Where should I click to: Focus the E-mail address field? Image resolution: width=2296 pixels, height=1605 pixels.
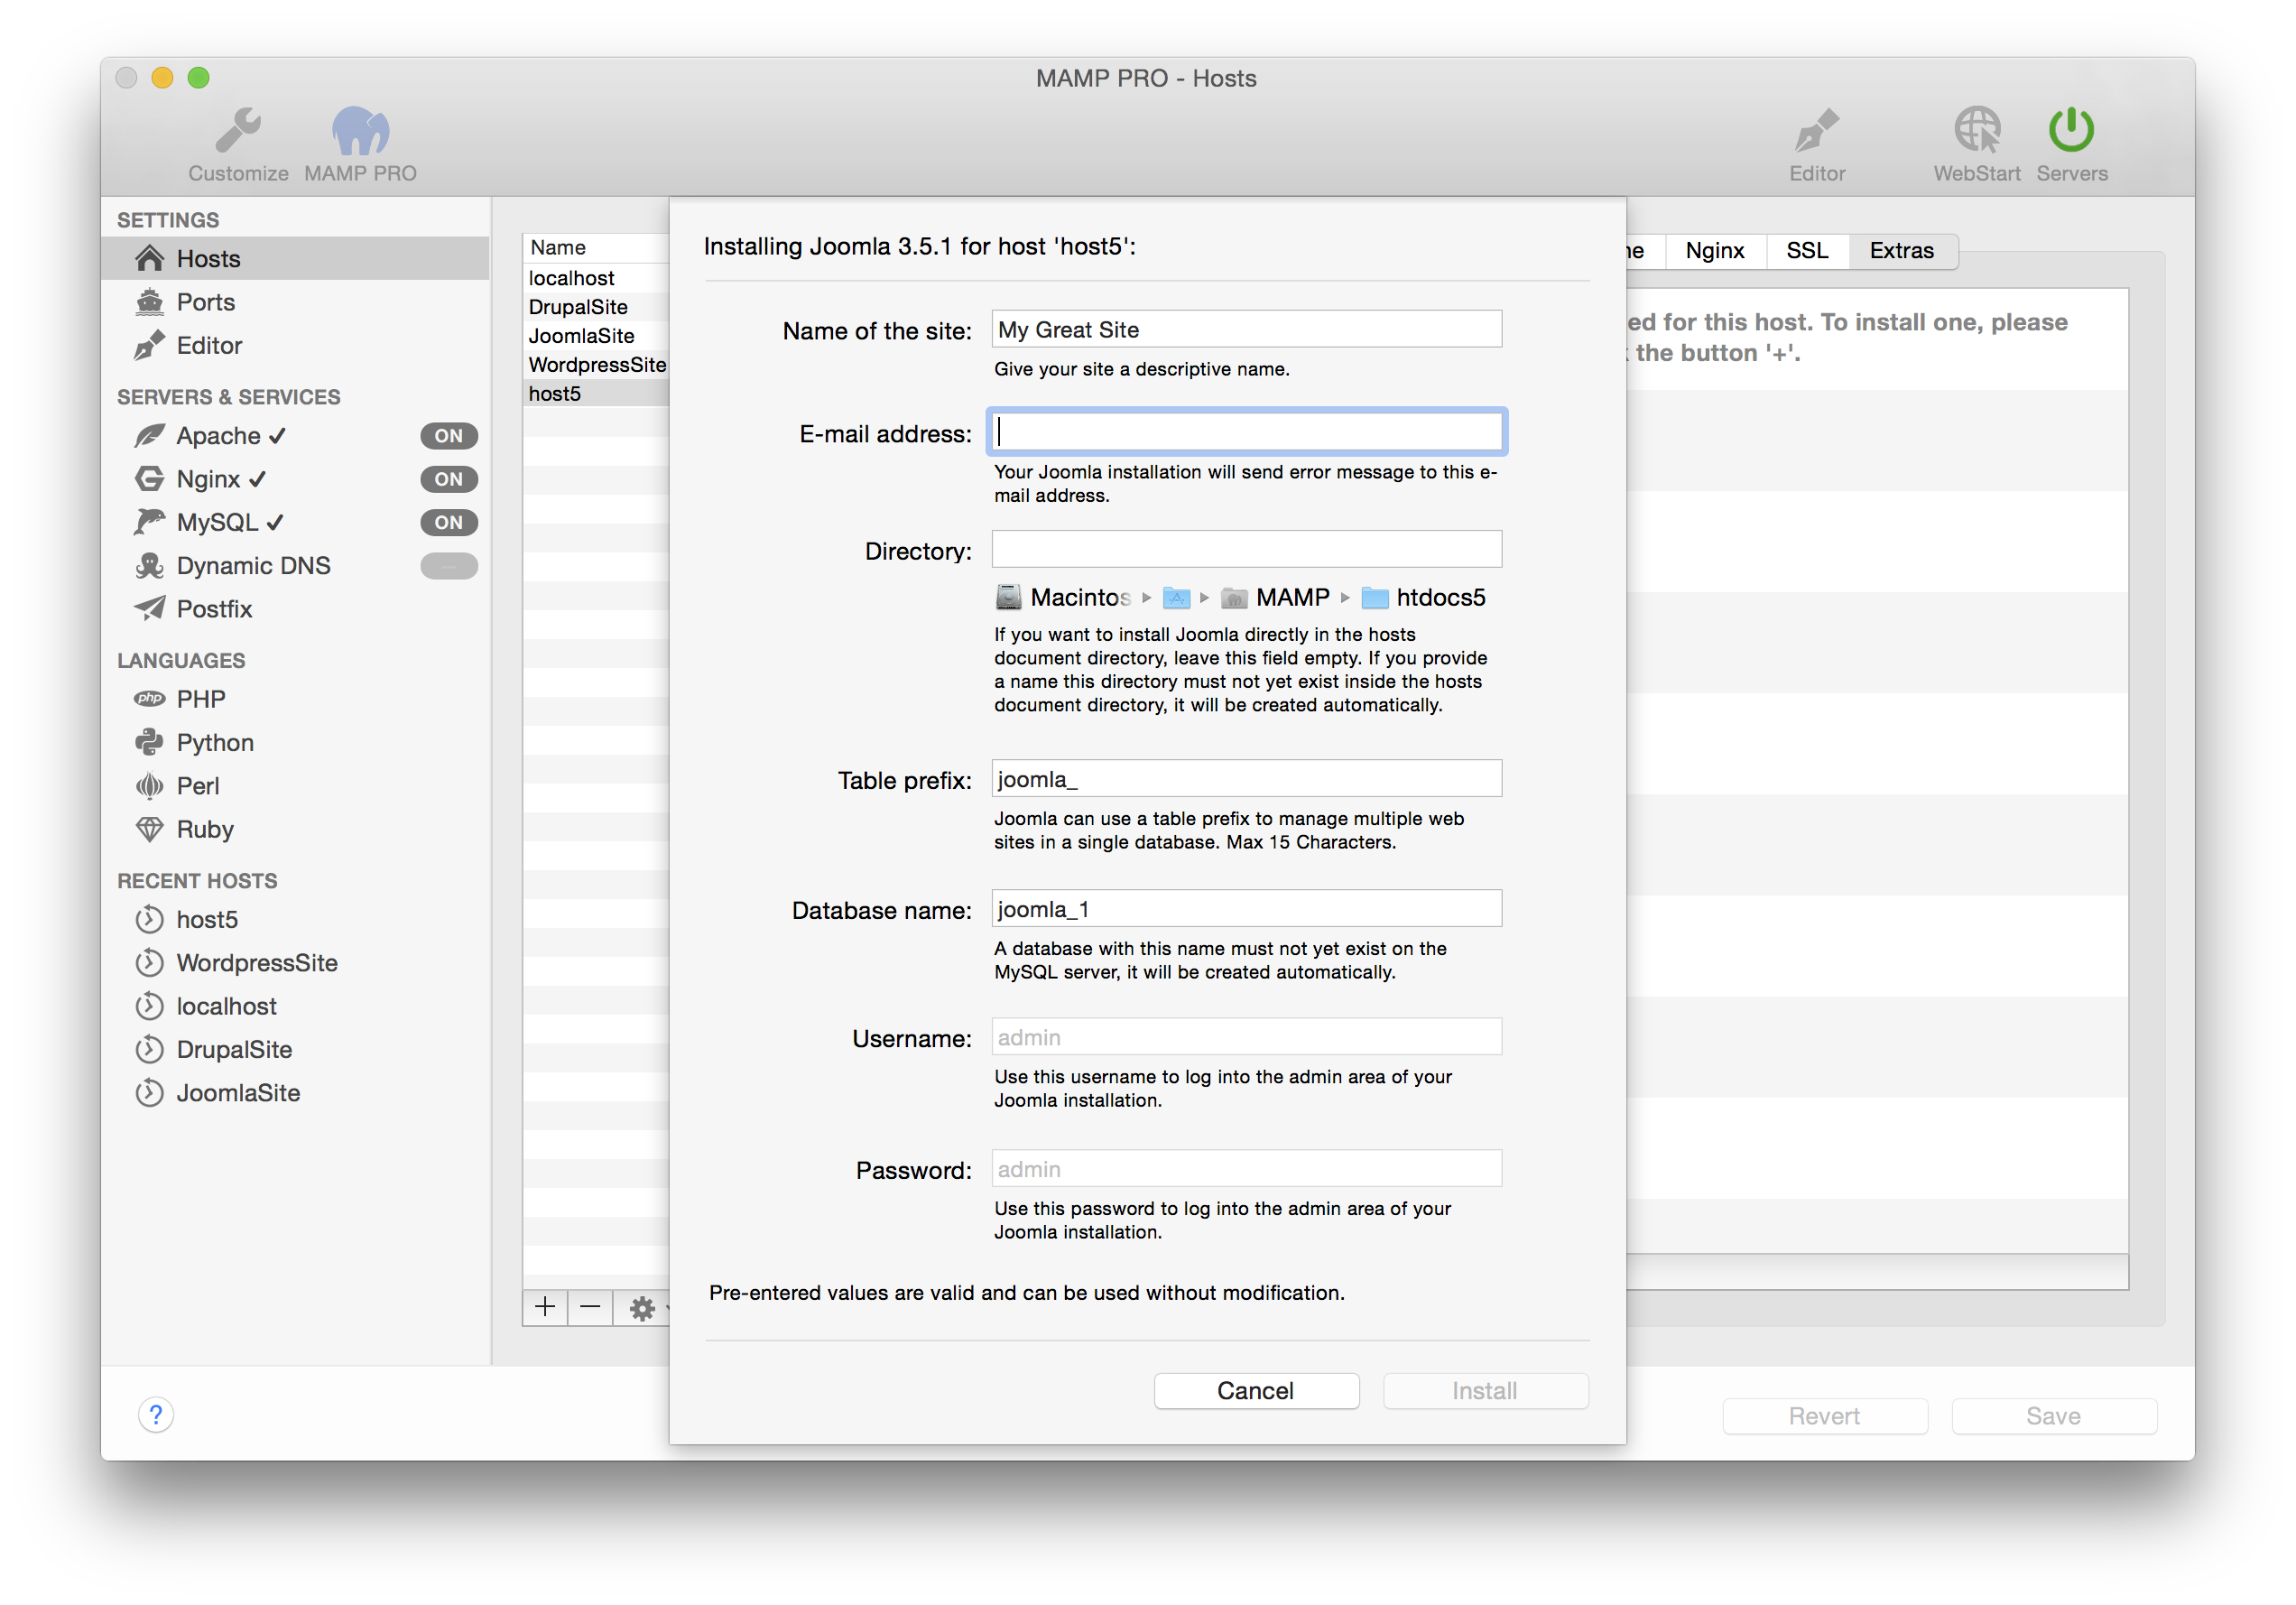click(1246, 432)
